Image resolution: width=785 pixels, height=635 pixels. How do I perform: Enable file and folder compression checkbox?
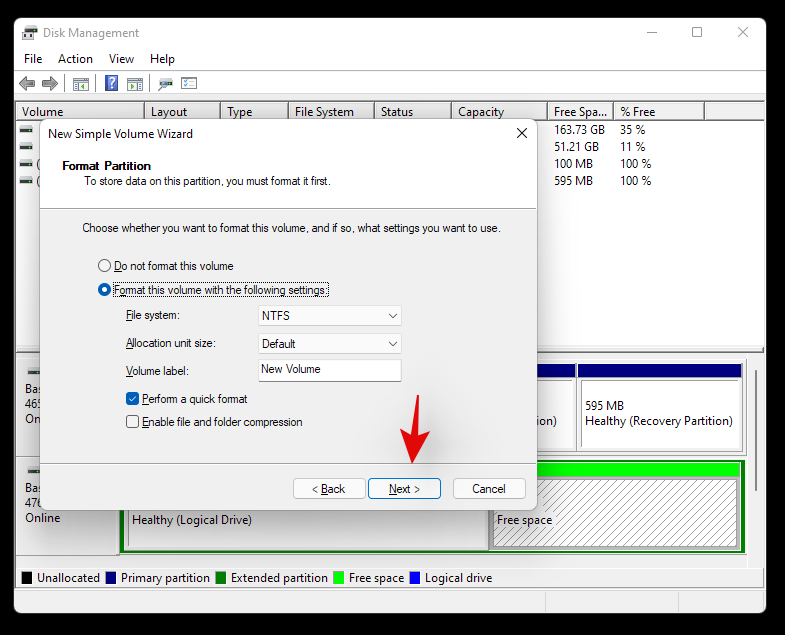tap(133, 422)
